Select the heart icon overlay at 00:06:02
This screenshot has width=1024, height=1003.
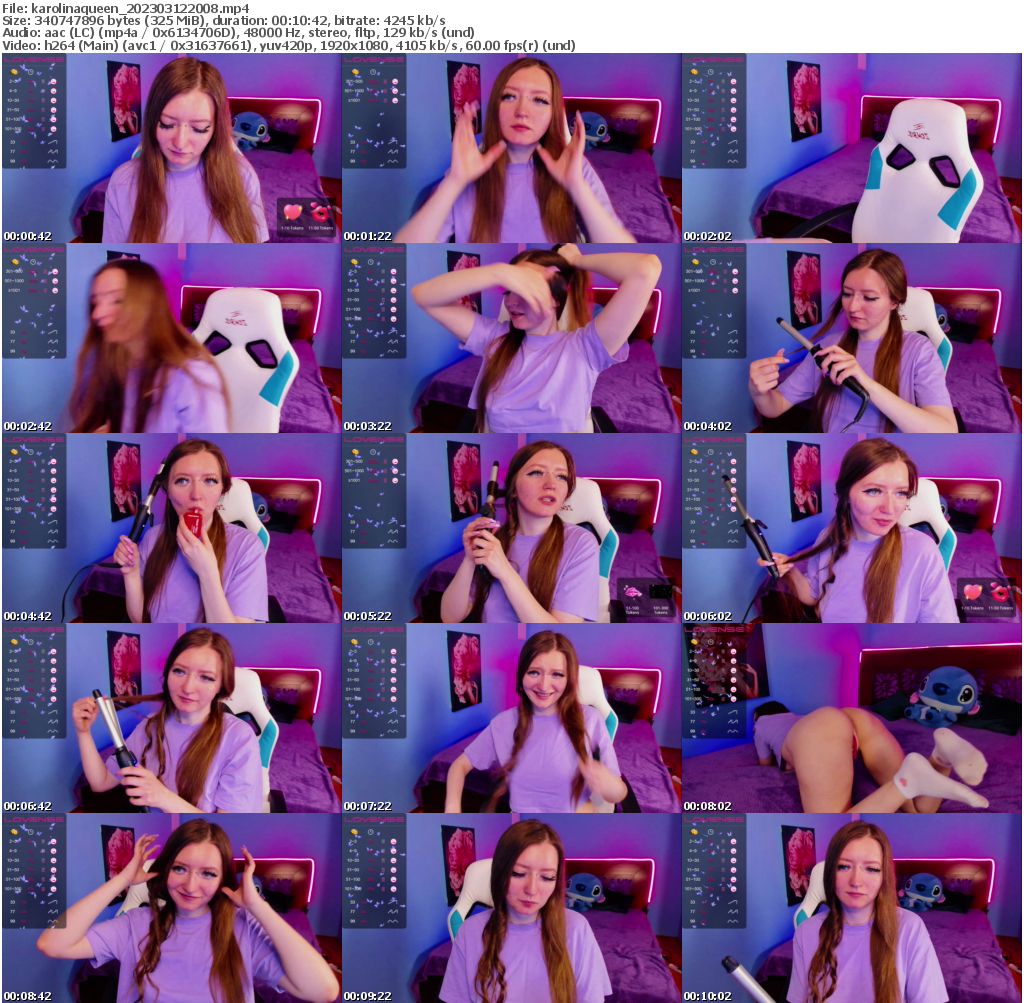(973, 592)
